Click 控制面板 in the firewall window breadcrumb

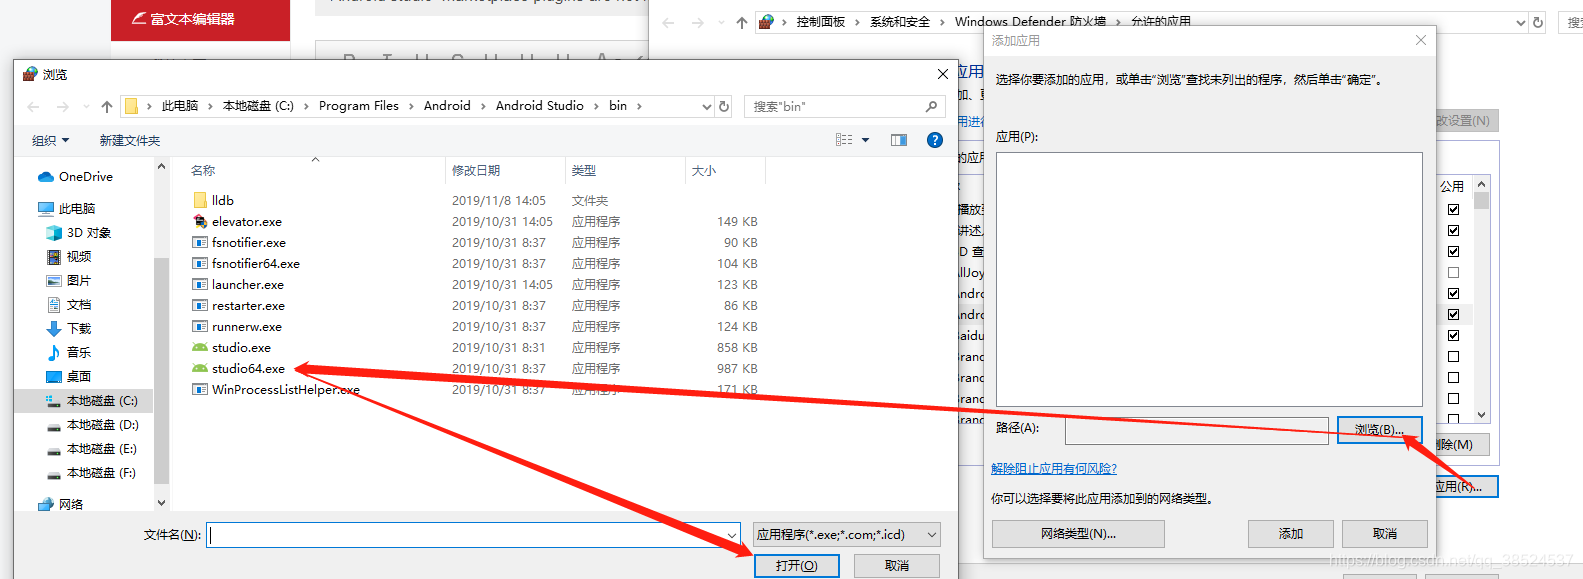click(821, 22)
